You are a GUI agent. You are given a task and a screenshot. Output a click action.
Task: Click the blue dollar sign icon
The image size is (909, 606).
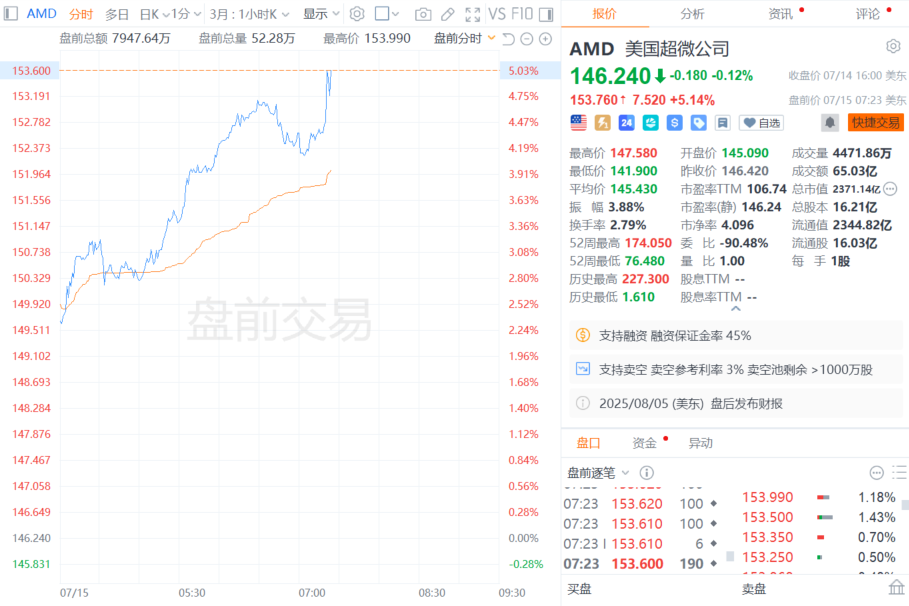674,122
